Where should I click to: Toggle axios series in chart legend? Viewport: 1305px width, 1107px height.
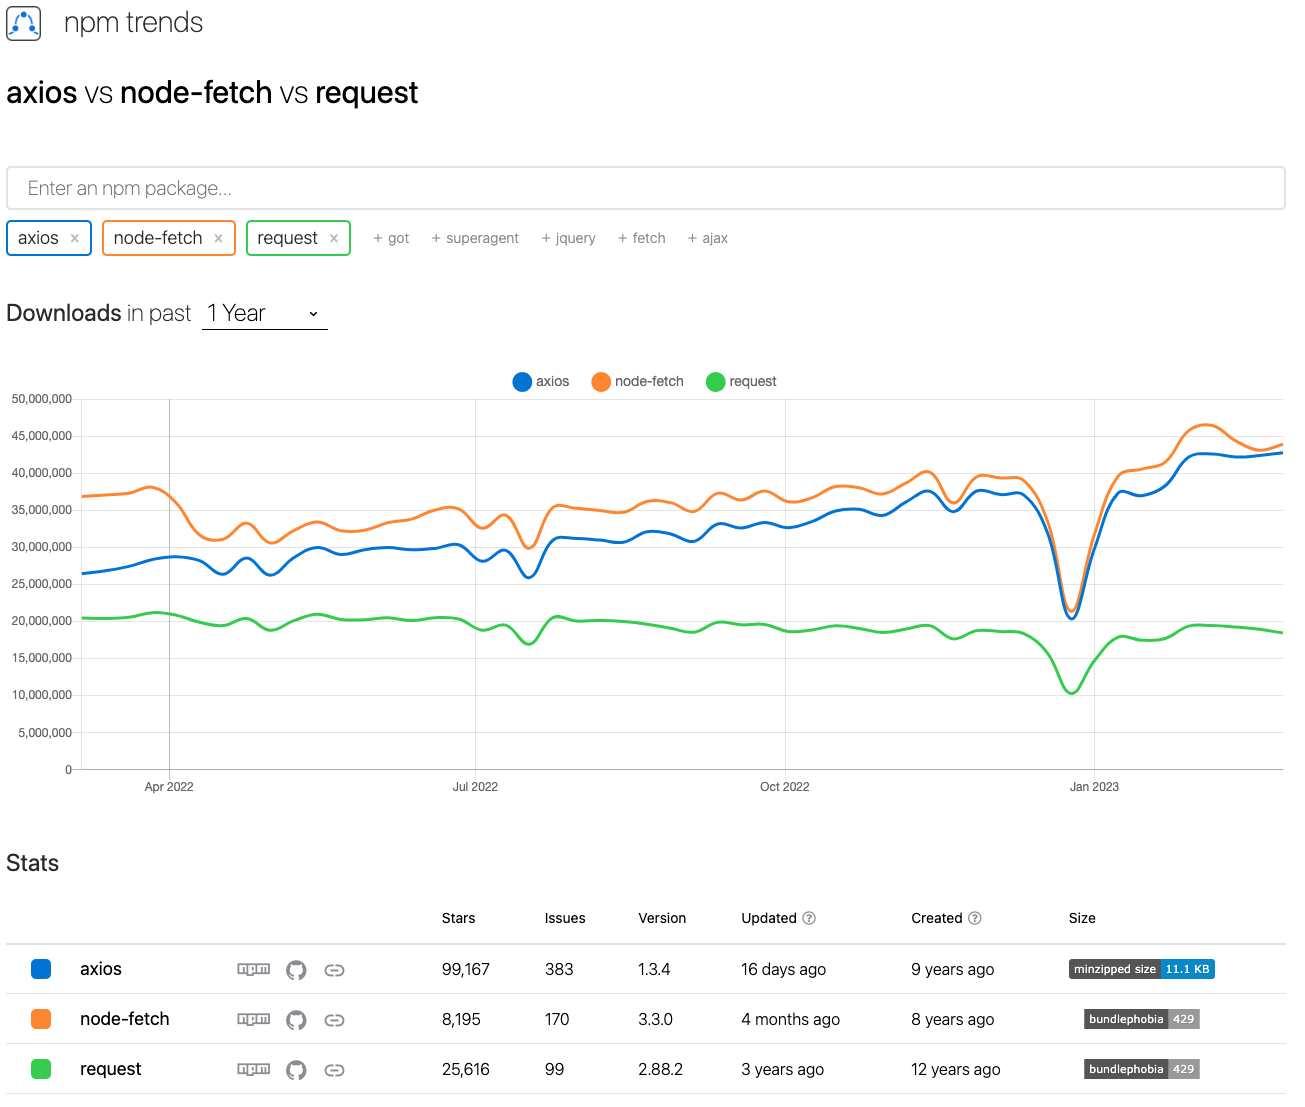pos(541,382)
